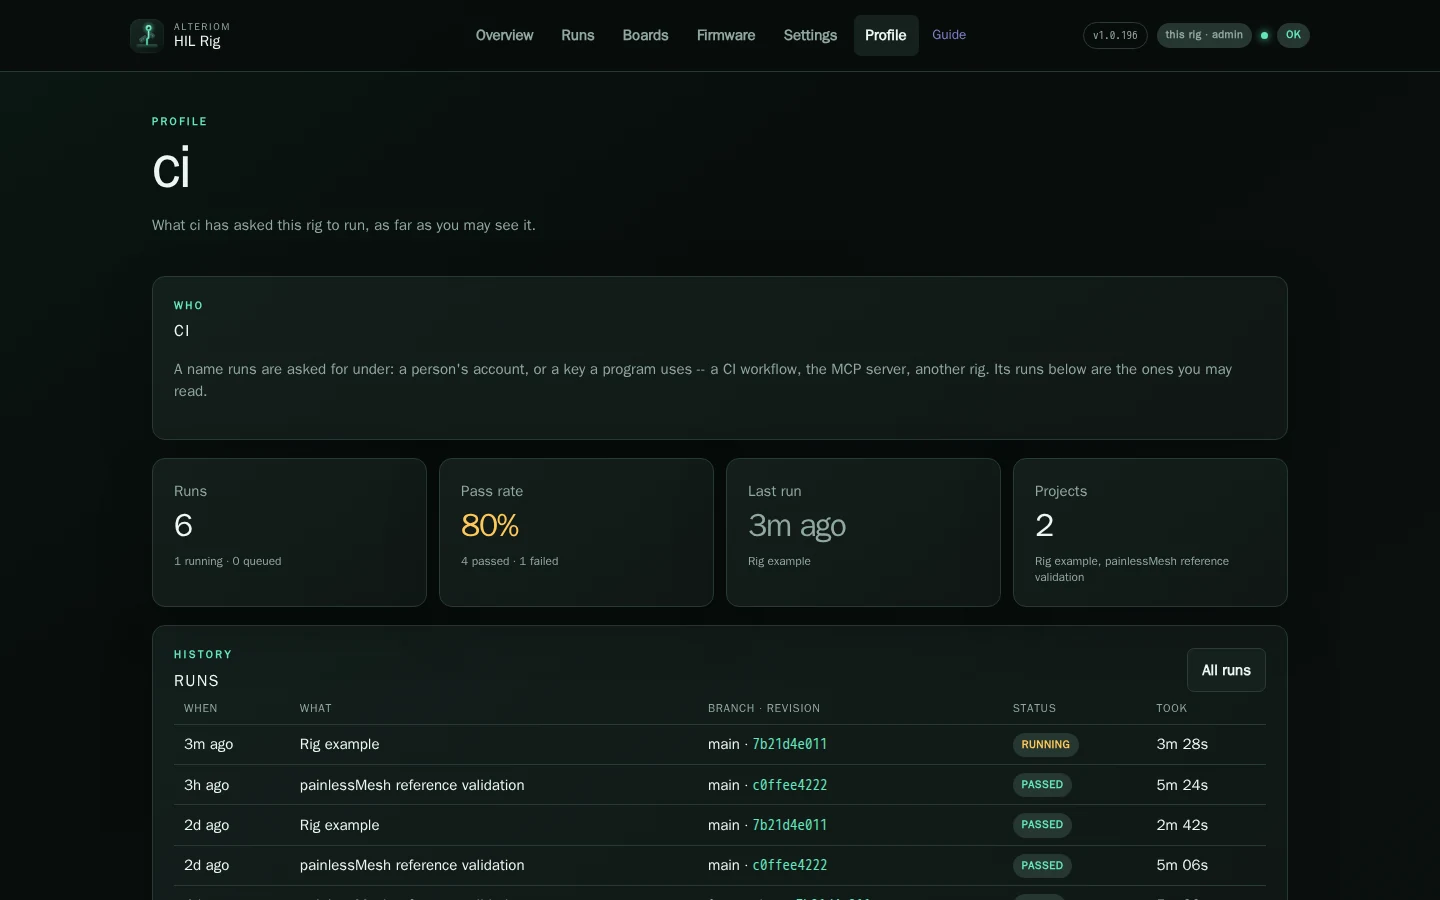Click the Runs count "6"
Image resolution: width=1440 pixels, height=900 pixels.
(183, 525)
